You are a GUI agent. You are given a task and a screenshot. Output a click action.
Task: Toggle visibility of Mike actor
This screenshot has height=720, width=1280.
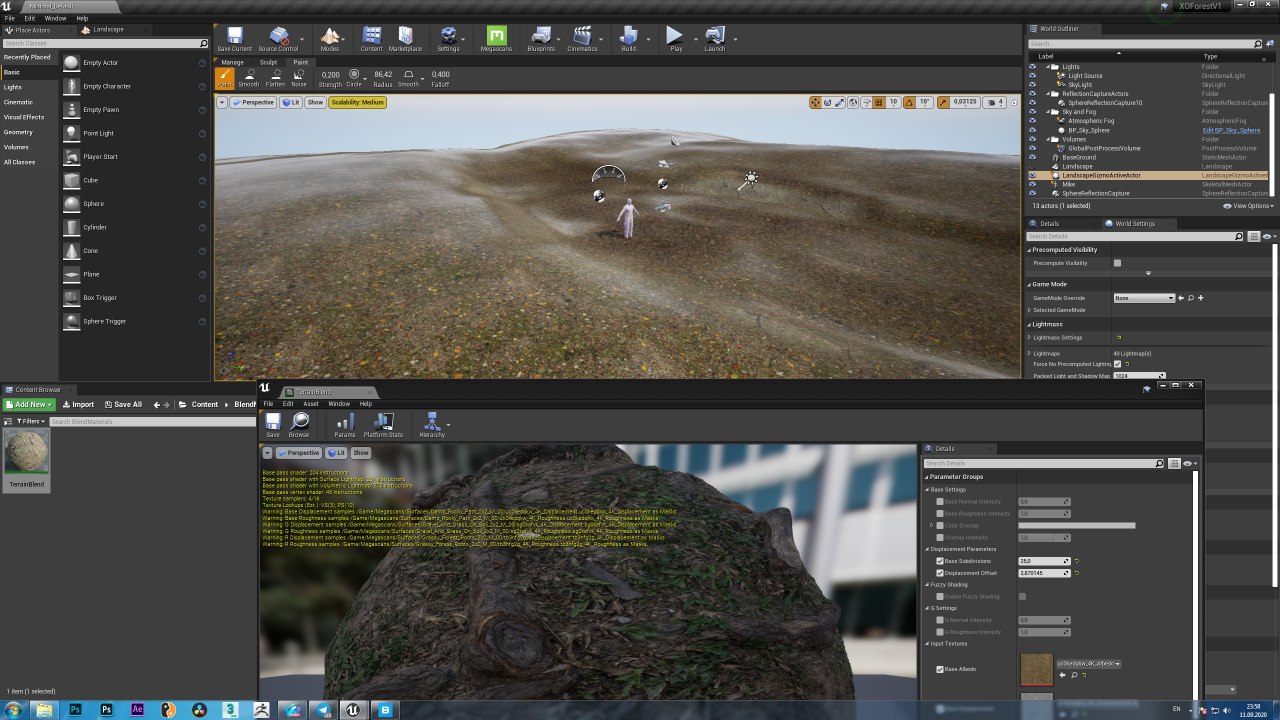coord(1032,184)
